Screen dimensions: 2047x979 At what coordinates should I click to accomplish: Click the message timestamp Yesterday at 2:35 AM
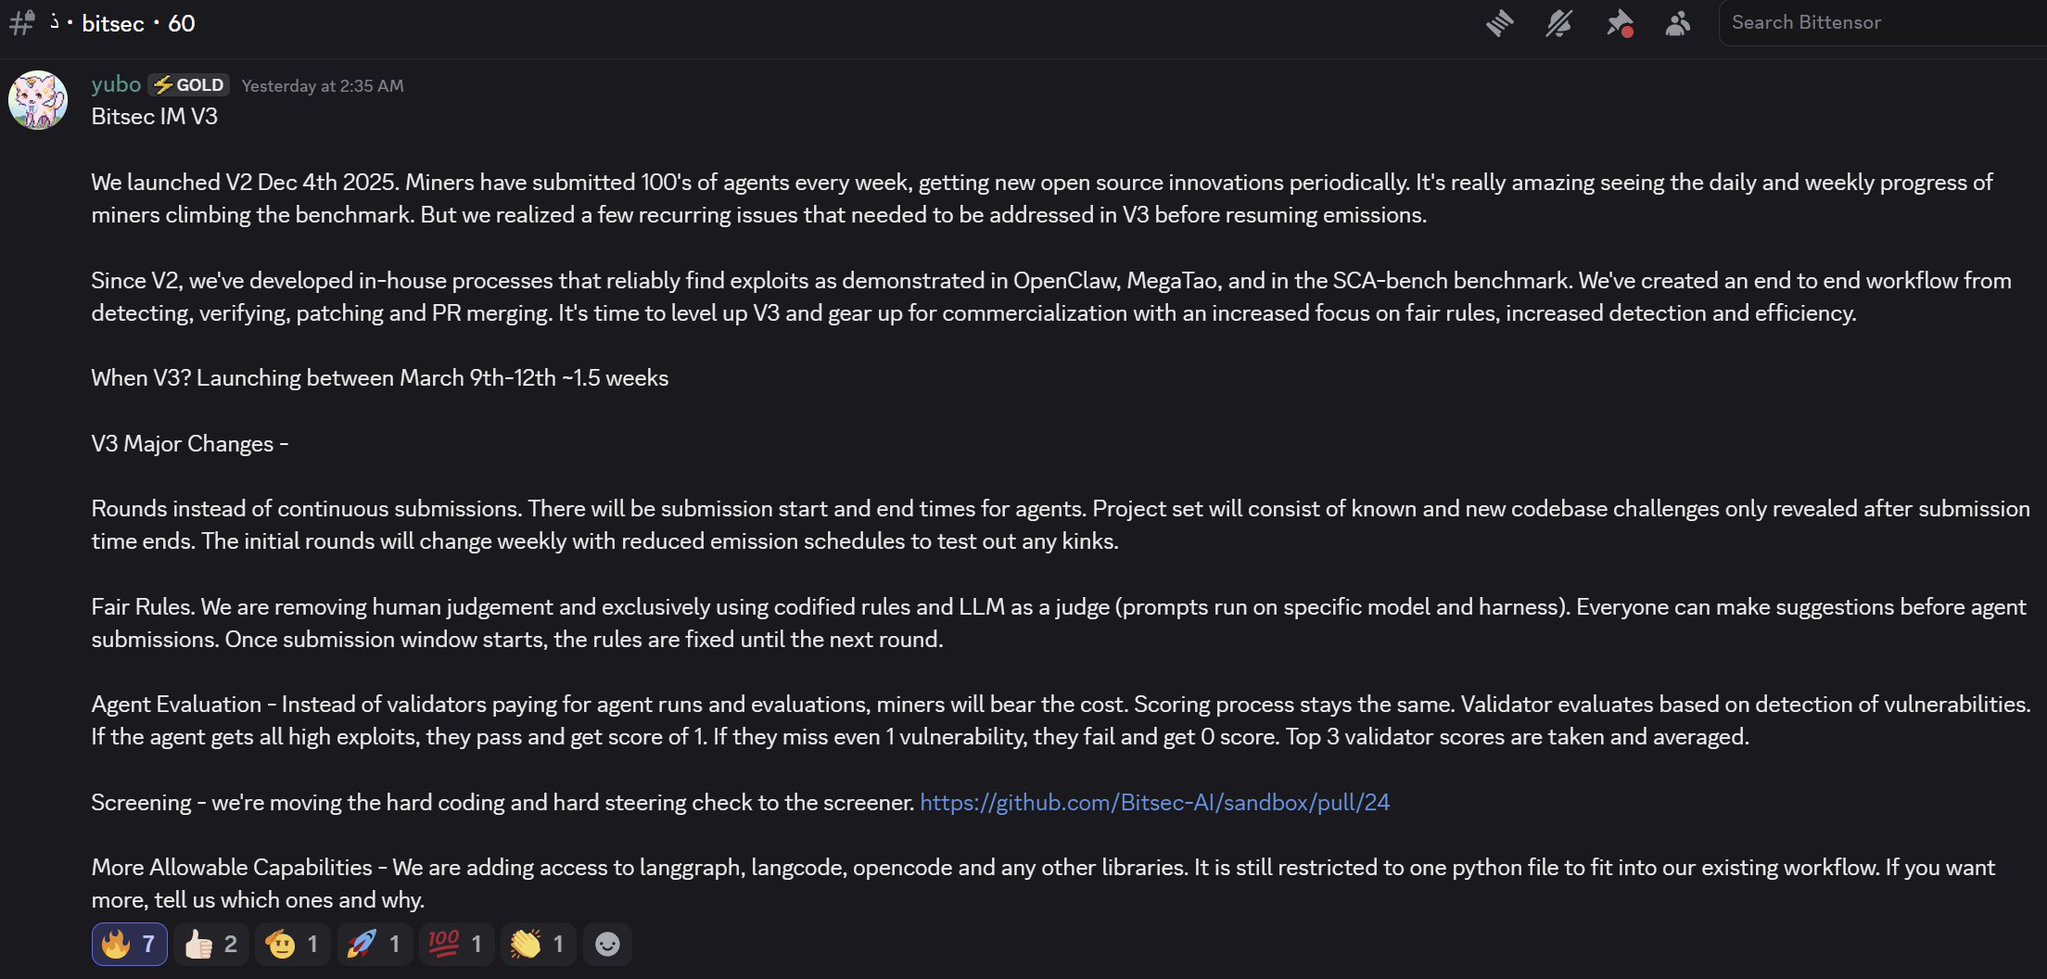(x=322, y=86)
